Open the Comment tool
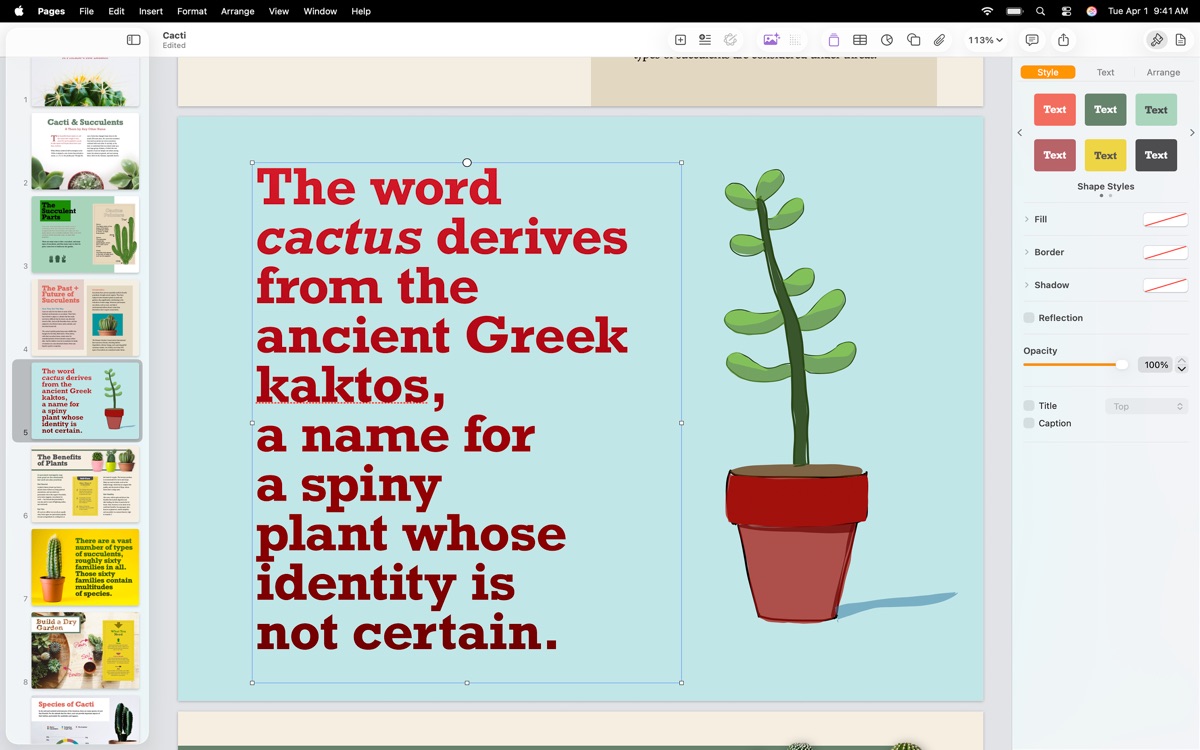This screenshot has width=1200, height=750. pos(1032,40)
